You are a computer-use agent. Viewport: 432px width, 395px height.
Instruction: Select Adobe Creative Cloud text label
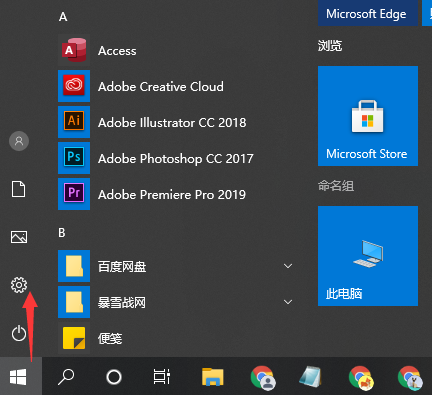point(161,87)
